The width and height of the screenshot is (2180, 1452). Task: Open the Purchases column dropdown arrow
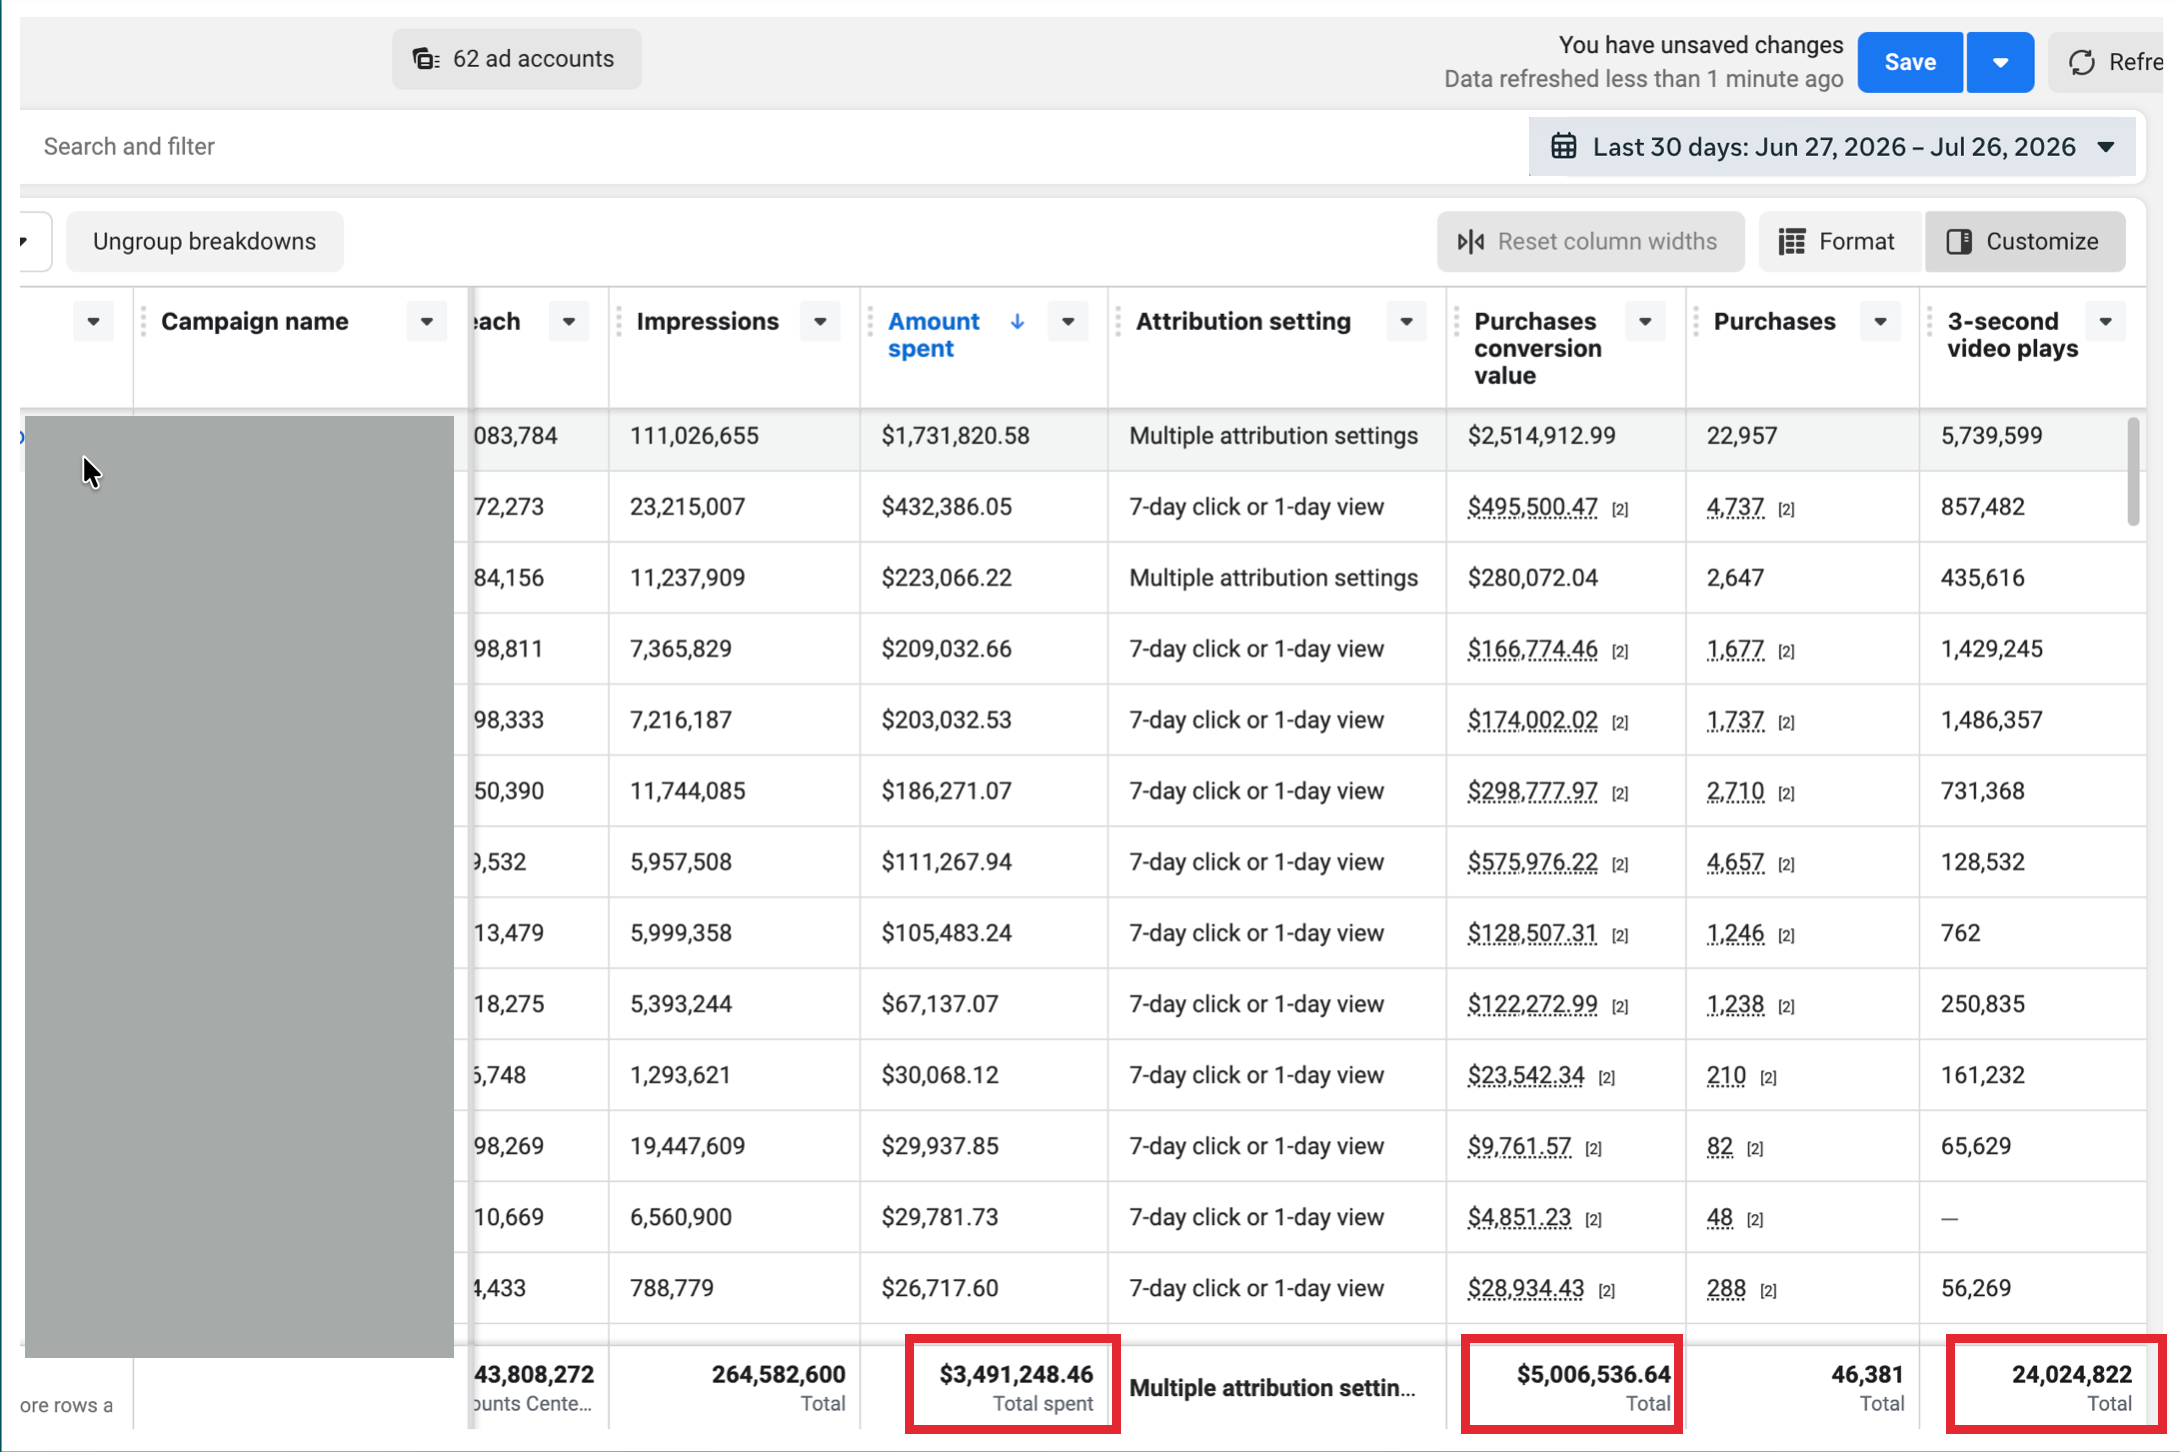(x=1880, y=322)
